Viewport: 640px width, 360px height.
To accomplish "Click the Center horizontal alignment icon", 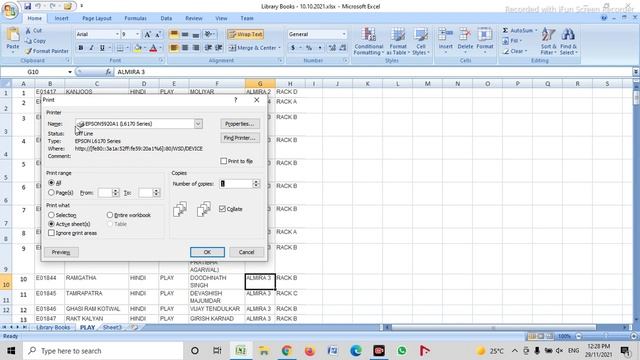I will pyautogui.click(x=185, y=48).
